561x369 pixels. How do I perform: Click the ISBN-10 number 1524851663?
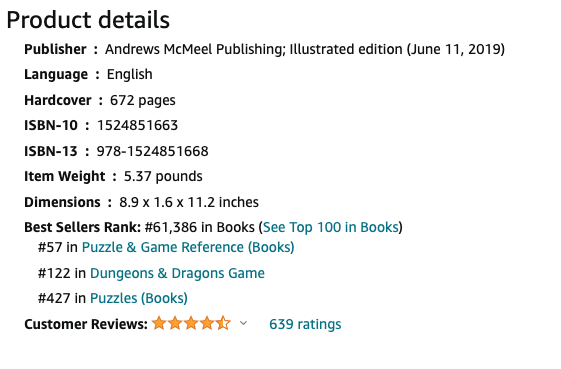click(x=137, y=125)
